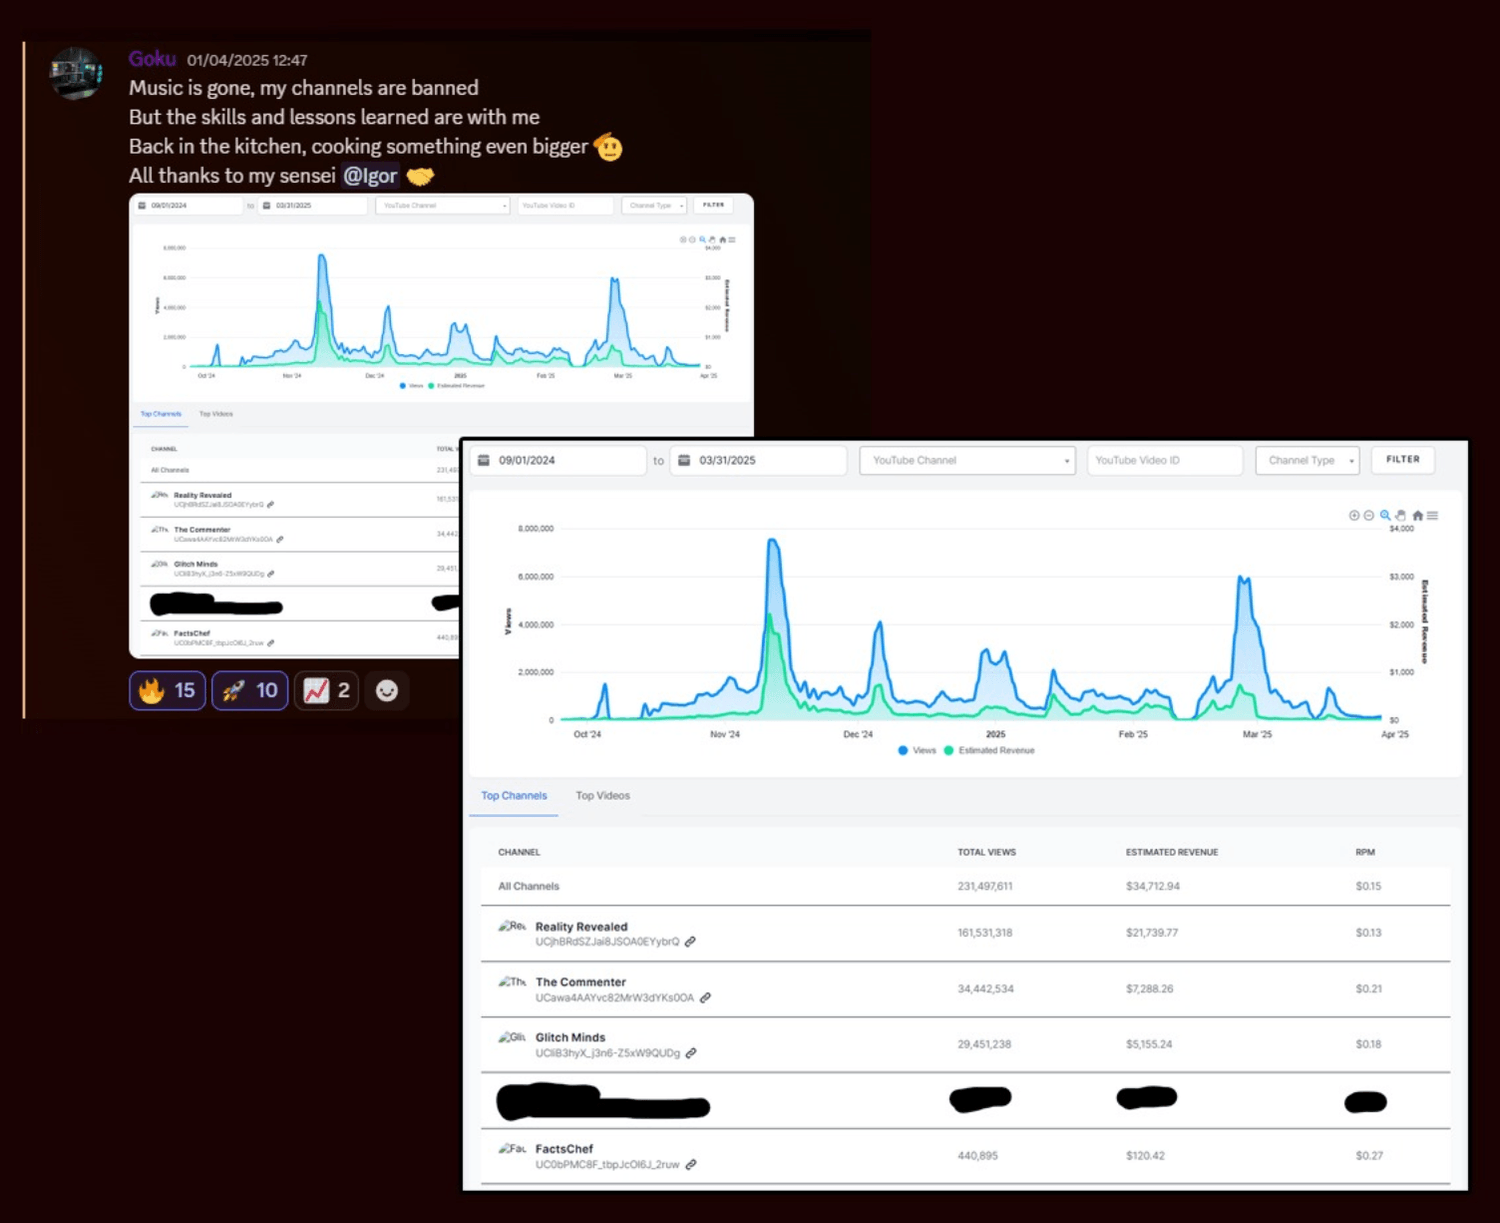Select the Top Channels tab
This screenshot has height=1223, width=1500.
514,796
